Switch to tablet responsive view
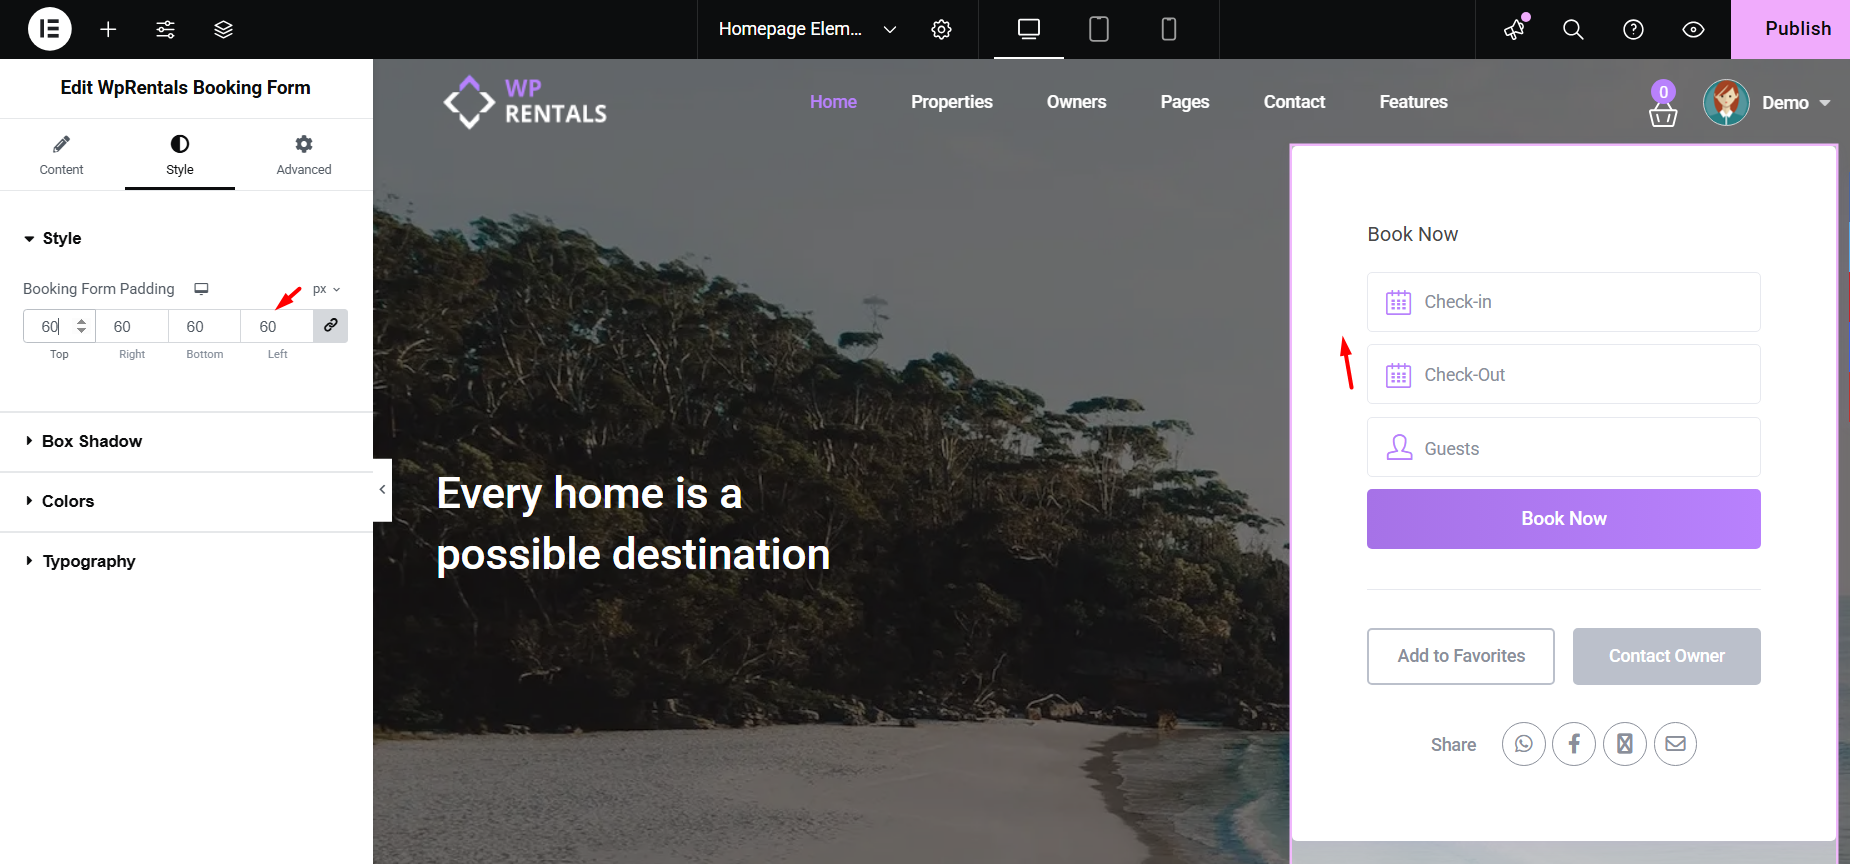The image size is (1850, 864). [x=1098, y=29]
